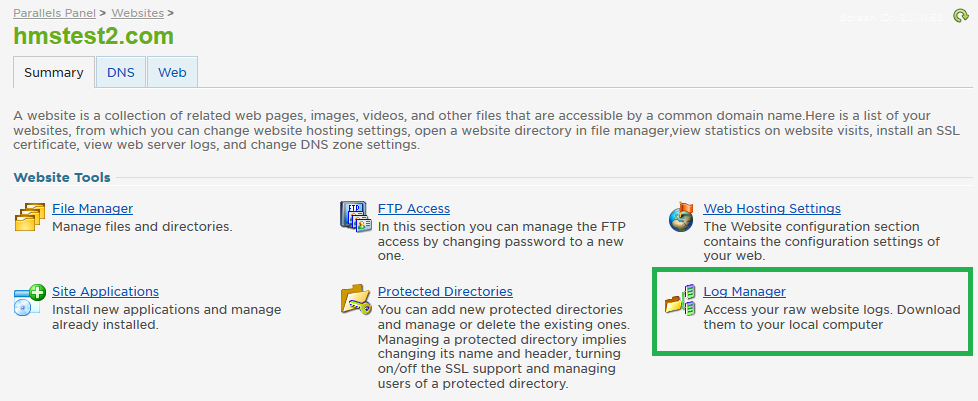Switch to the Web tab

click(x=172, y=72)
